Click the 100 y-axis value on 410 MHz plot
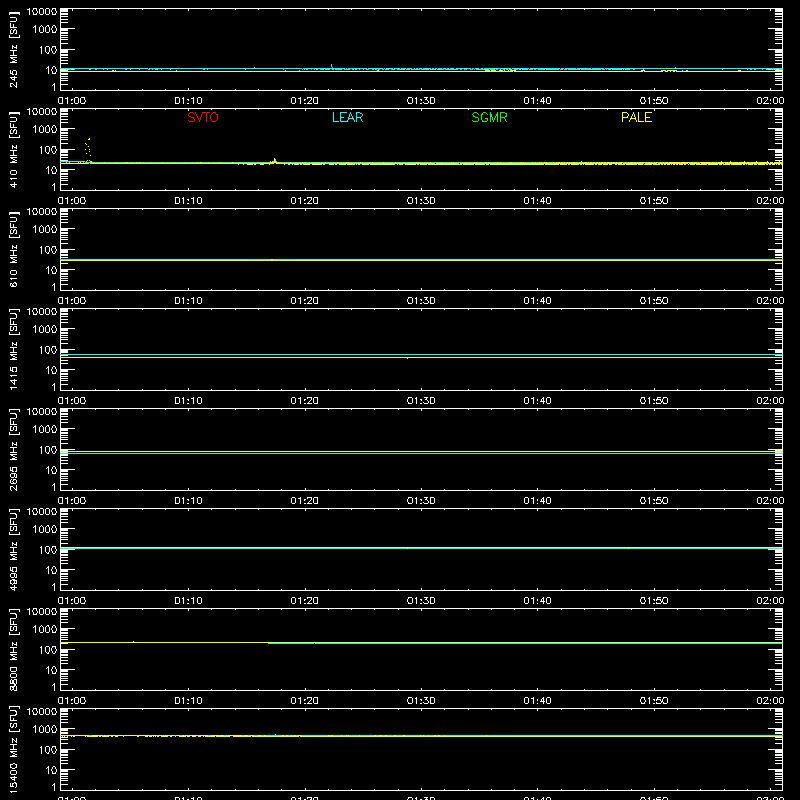 48,150
